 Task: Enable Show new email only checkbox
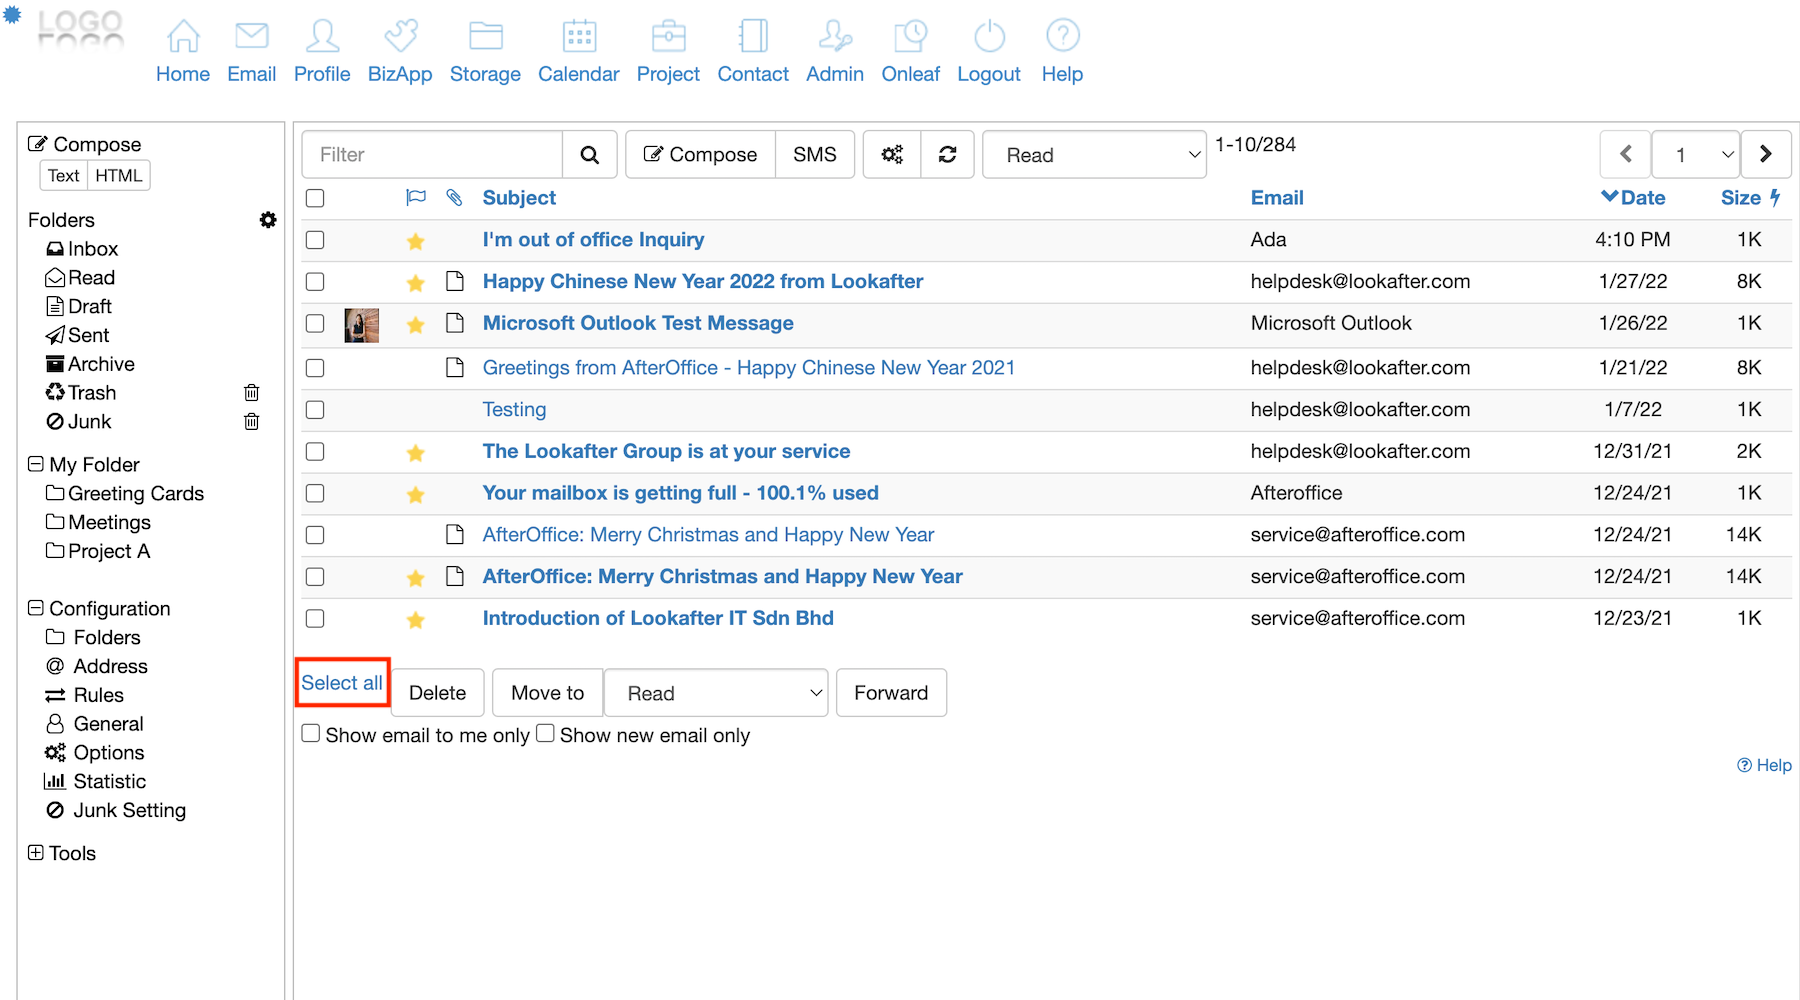(x=545, y=734)
